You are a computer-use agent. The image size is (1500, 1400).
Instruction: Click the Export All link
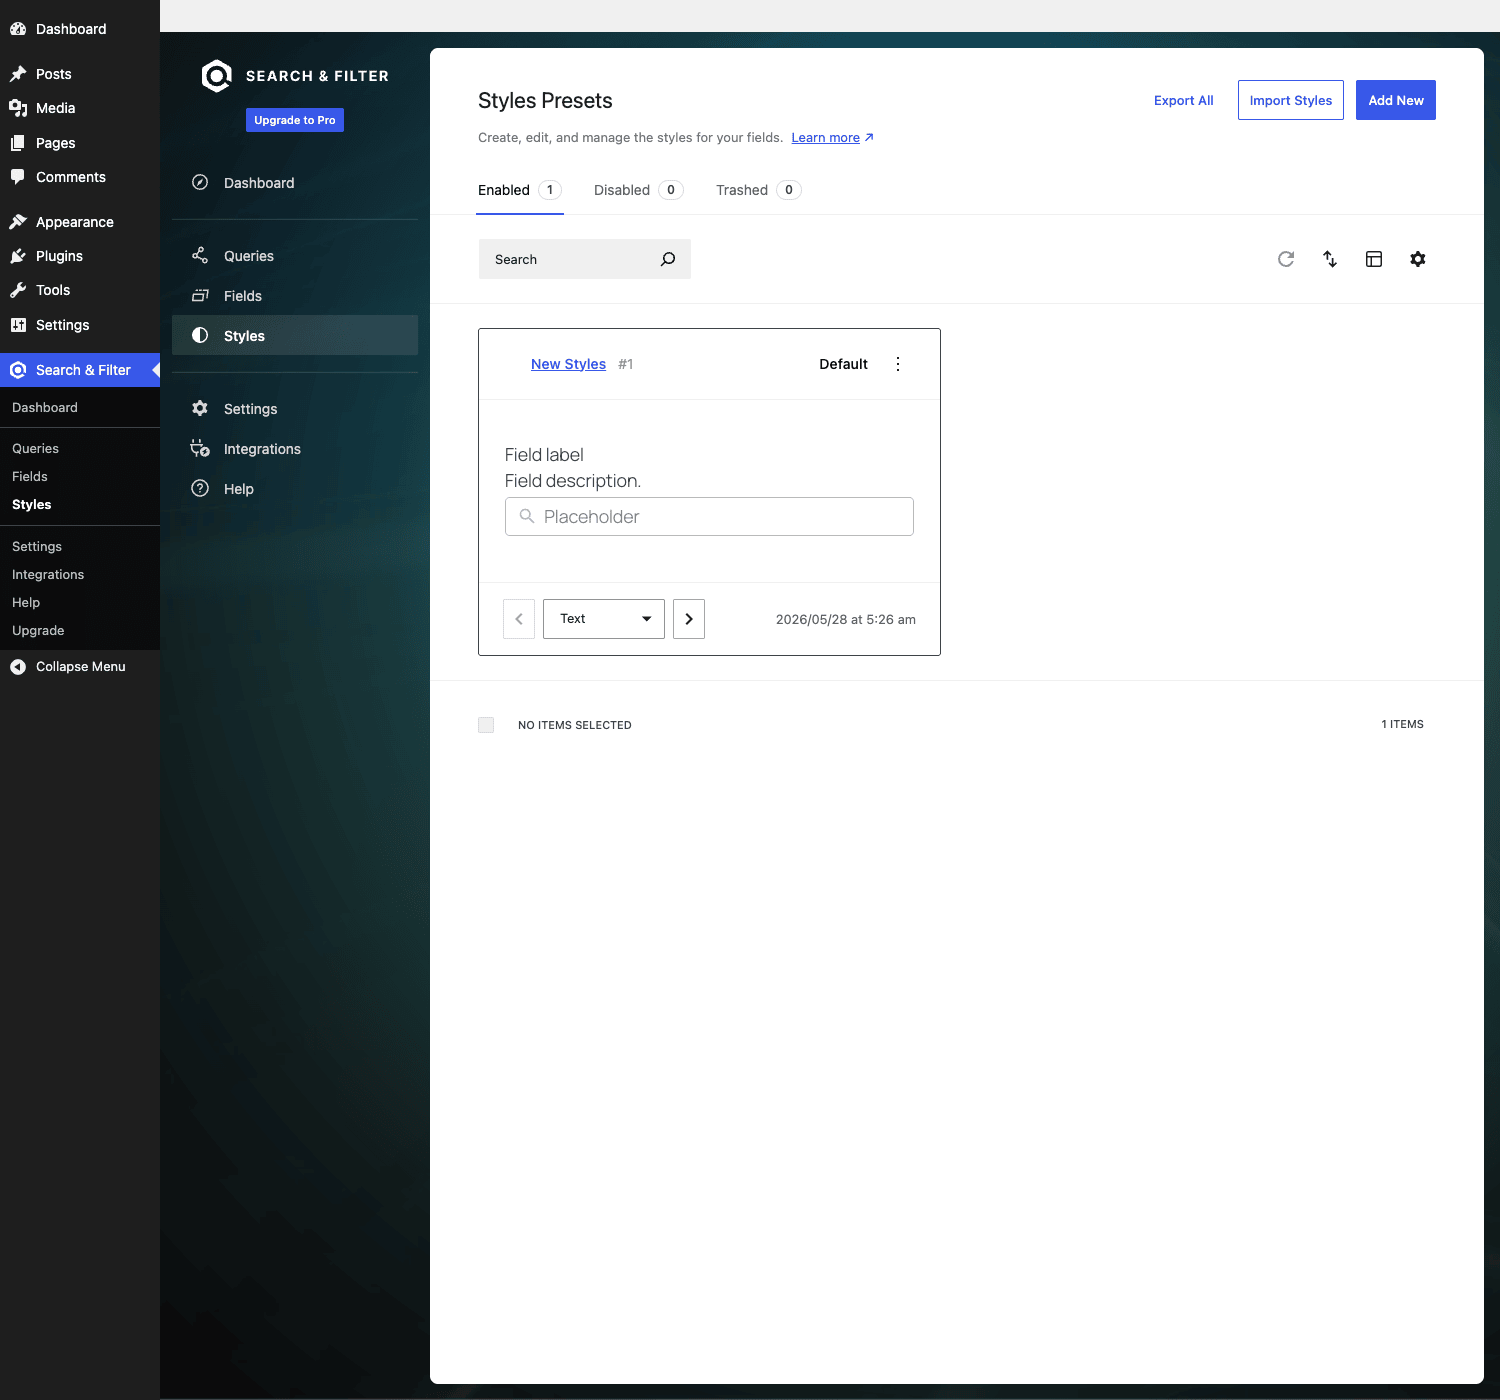(1184, 100)
